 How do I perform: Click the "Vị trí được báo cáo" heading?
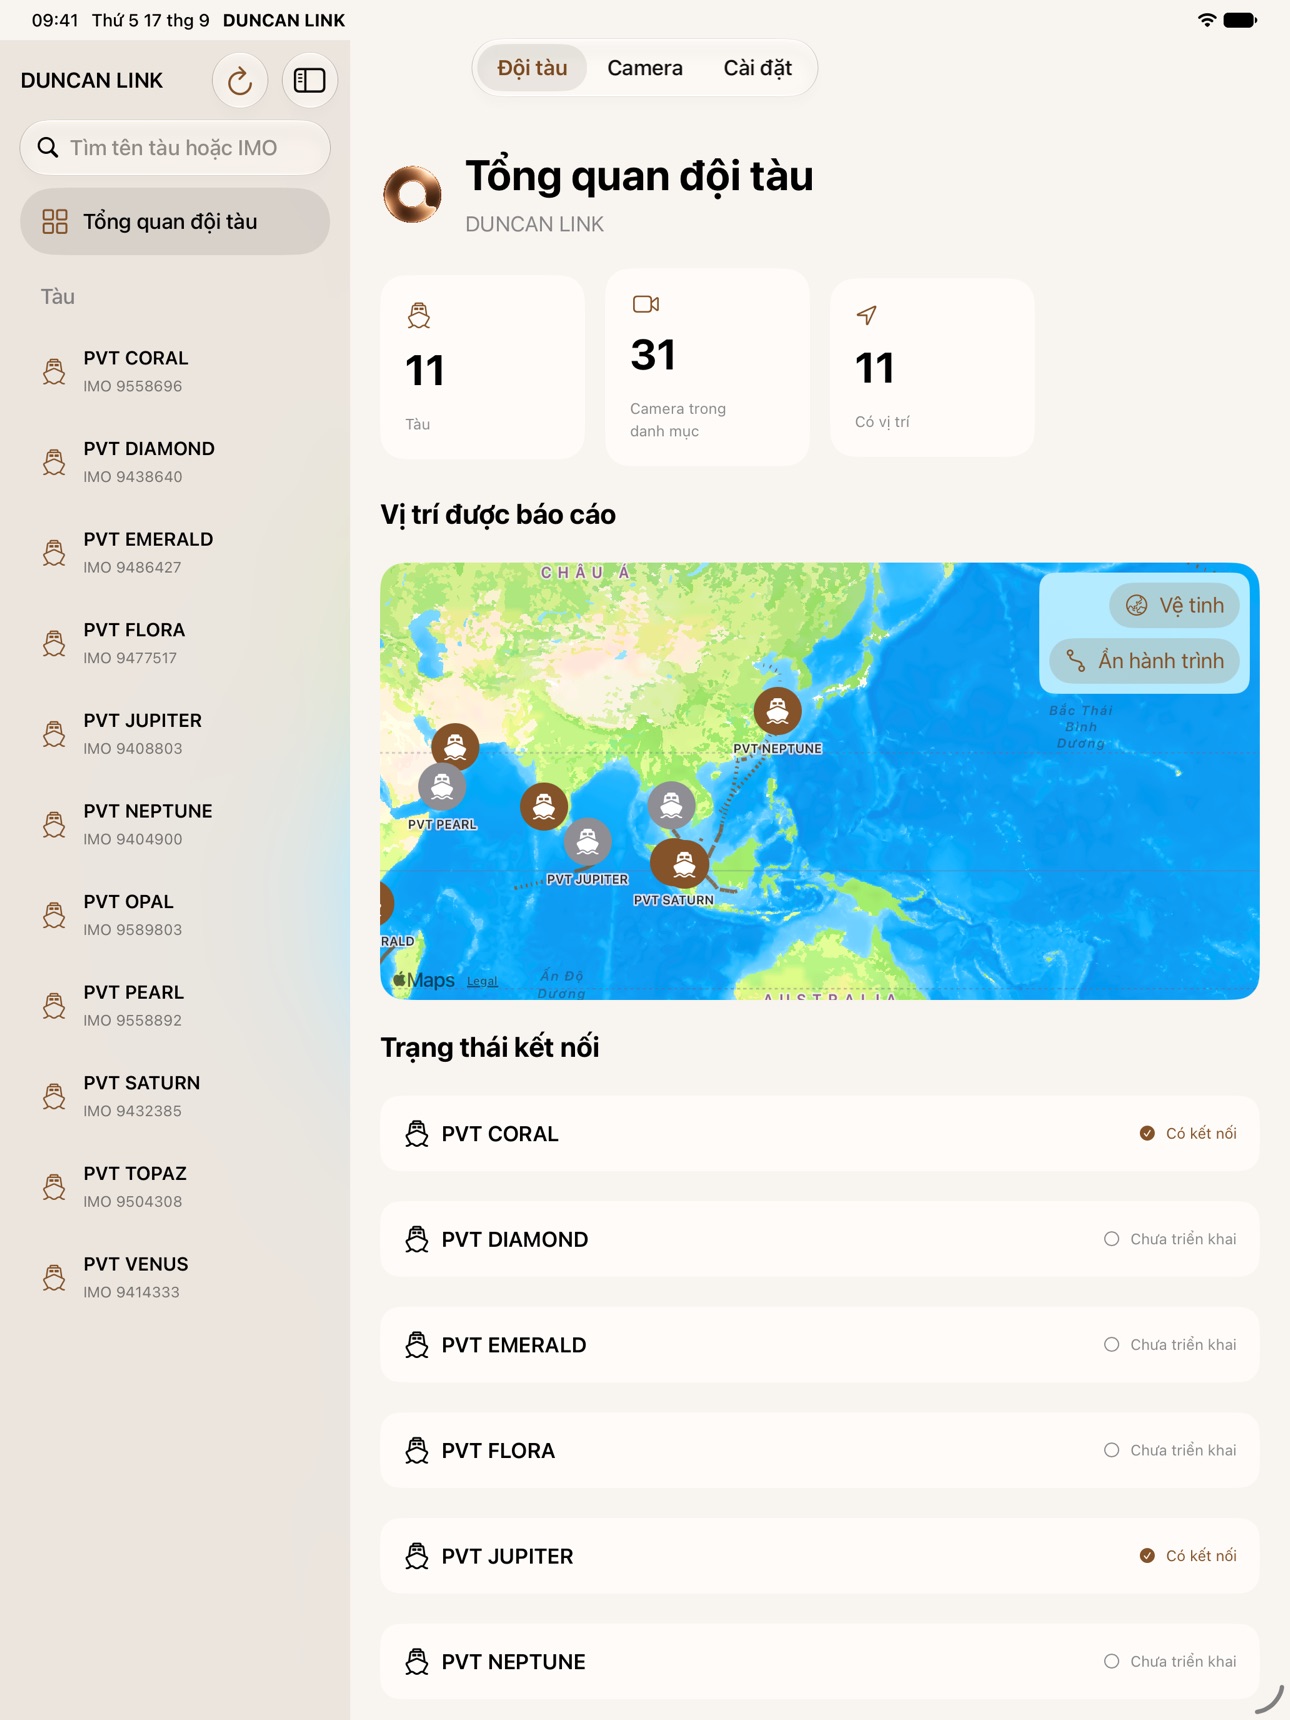click(498, 515)
